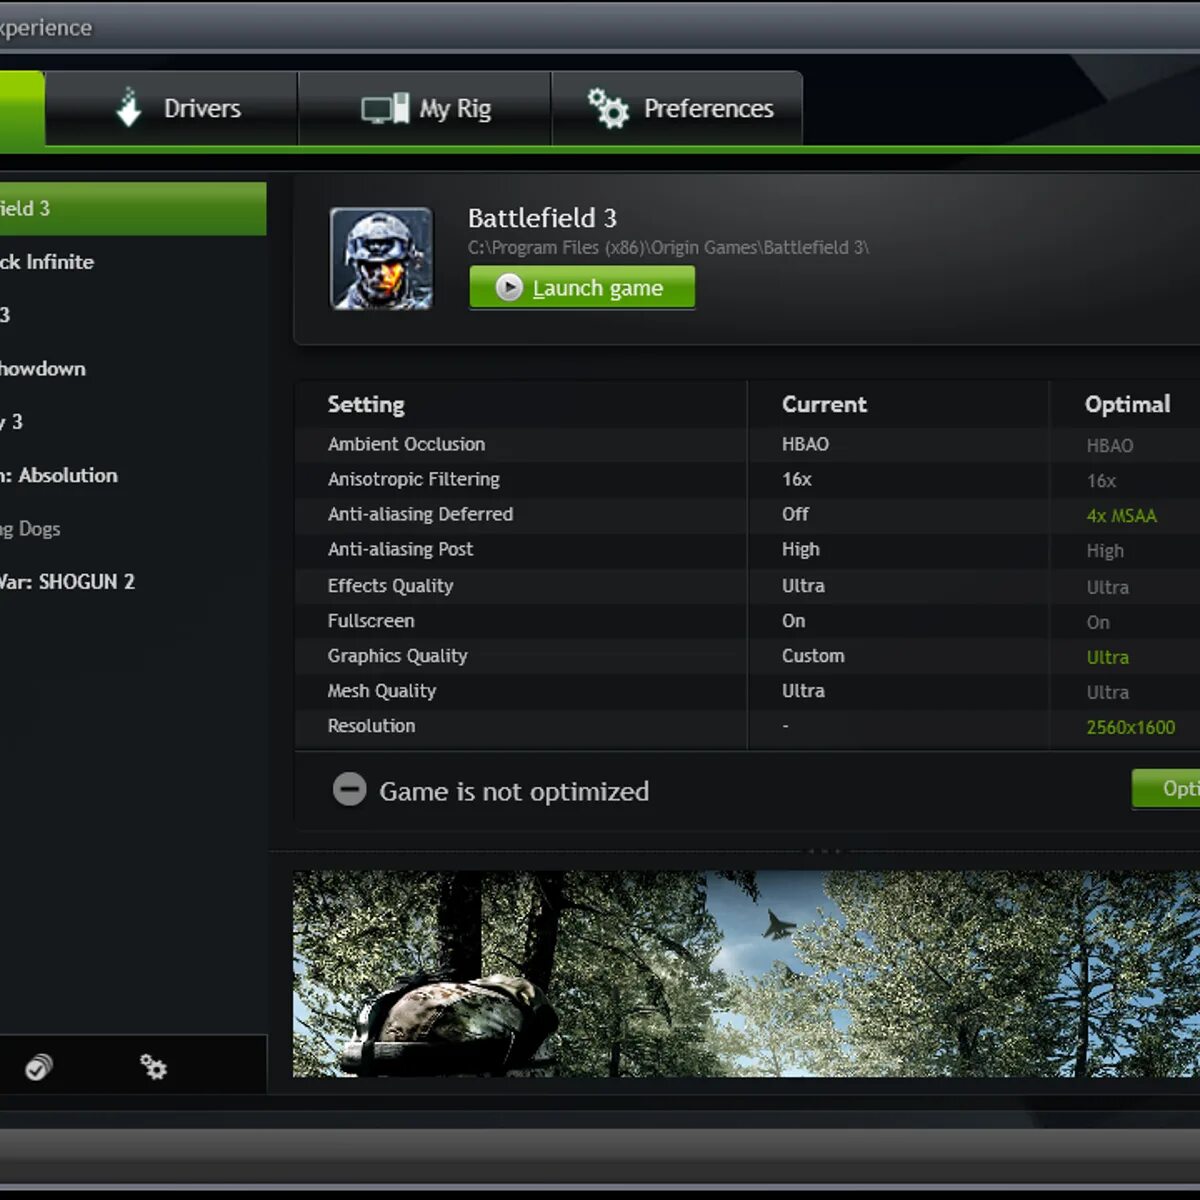
Task: Select the Showdown game in the list
Action: [x=133, y=368]
